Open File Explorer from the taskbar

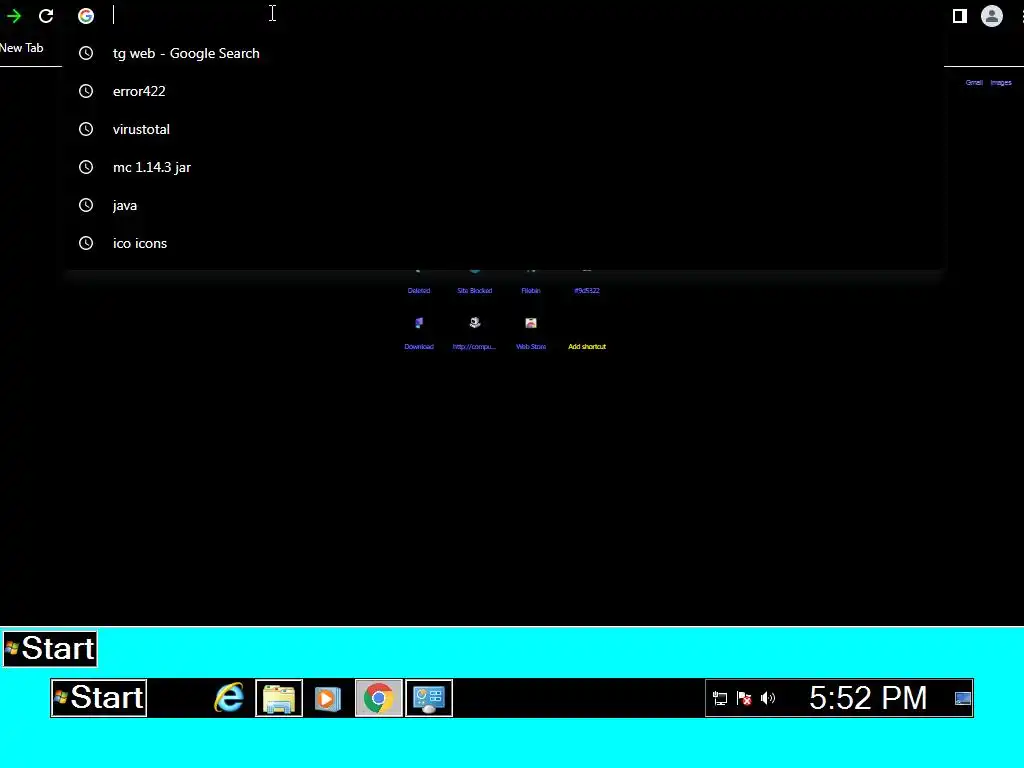pos(279,698)
